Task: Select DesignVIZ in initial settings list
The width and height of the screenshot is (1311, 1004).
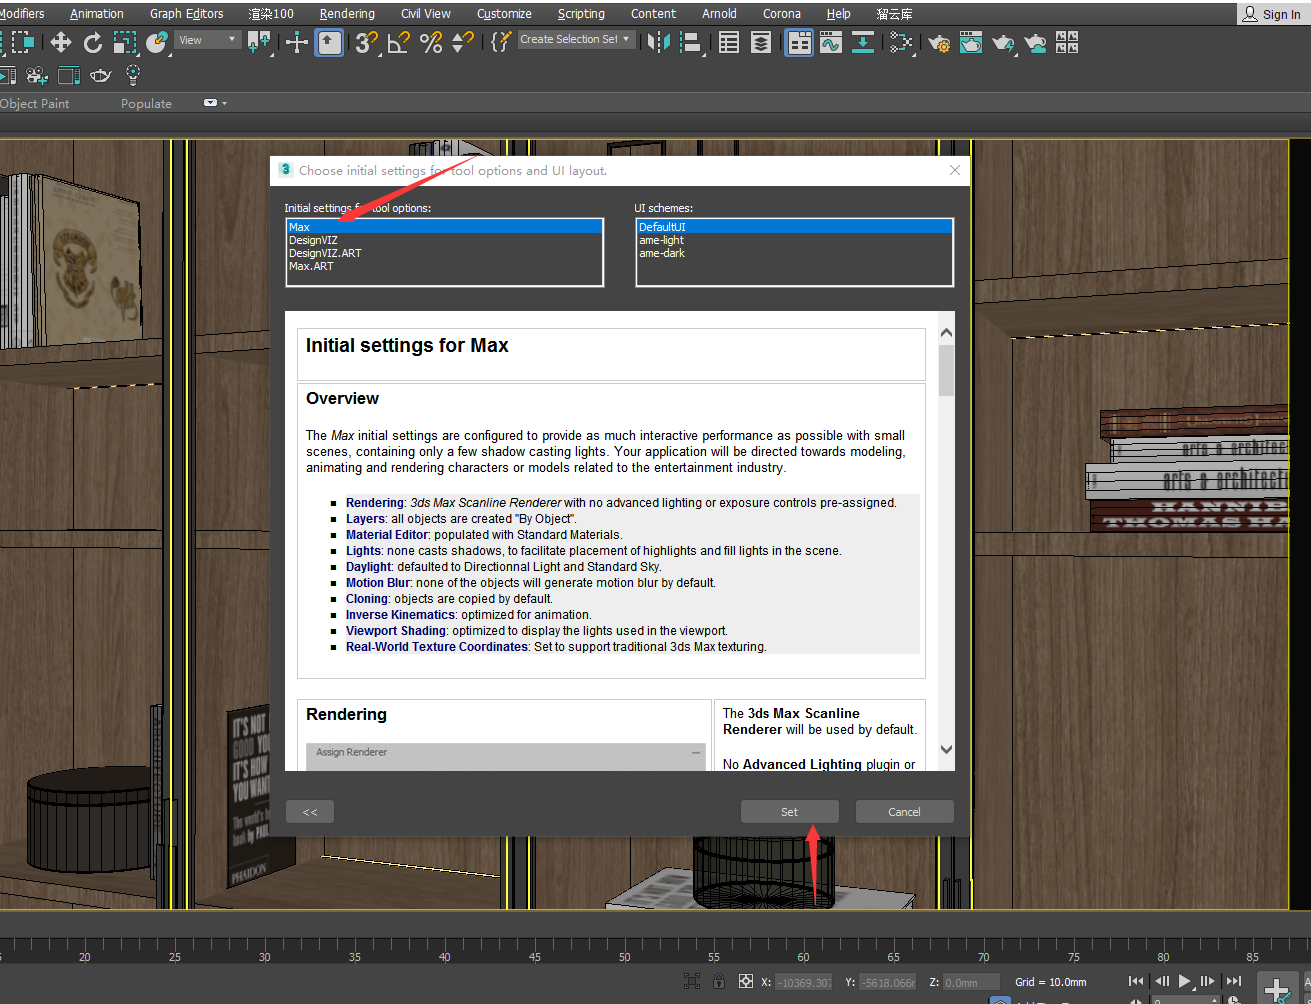Action: click(x=444, y=240)
